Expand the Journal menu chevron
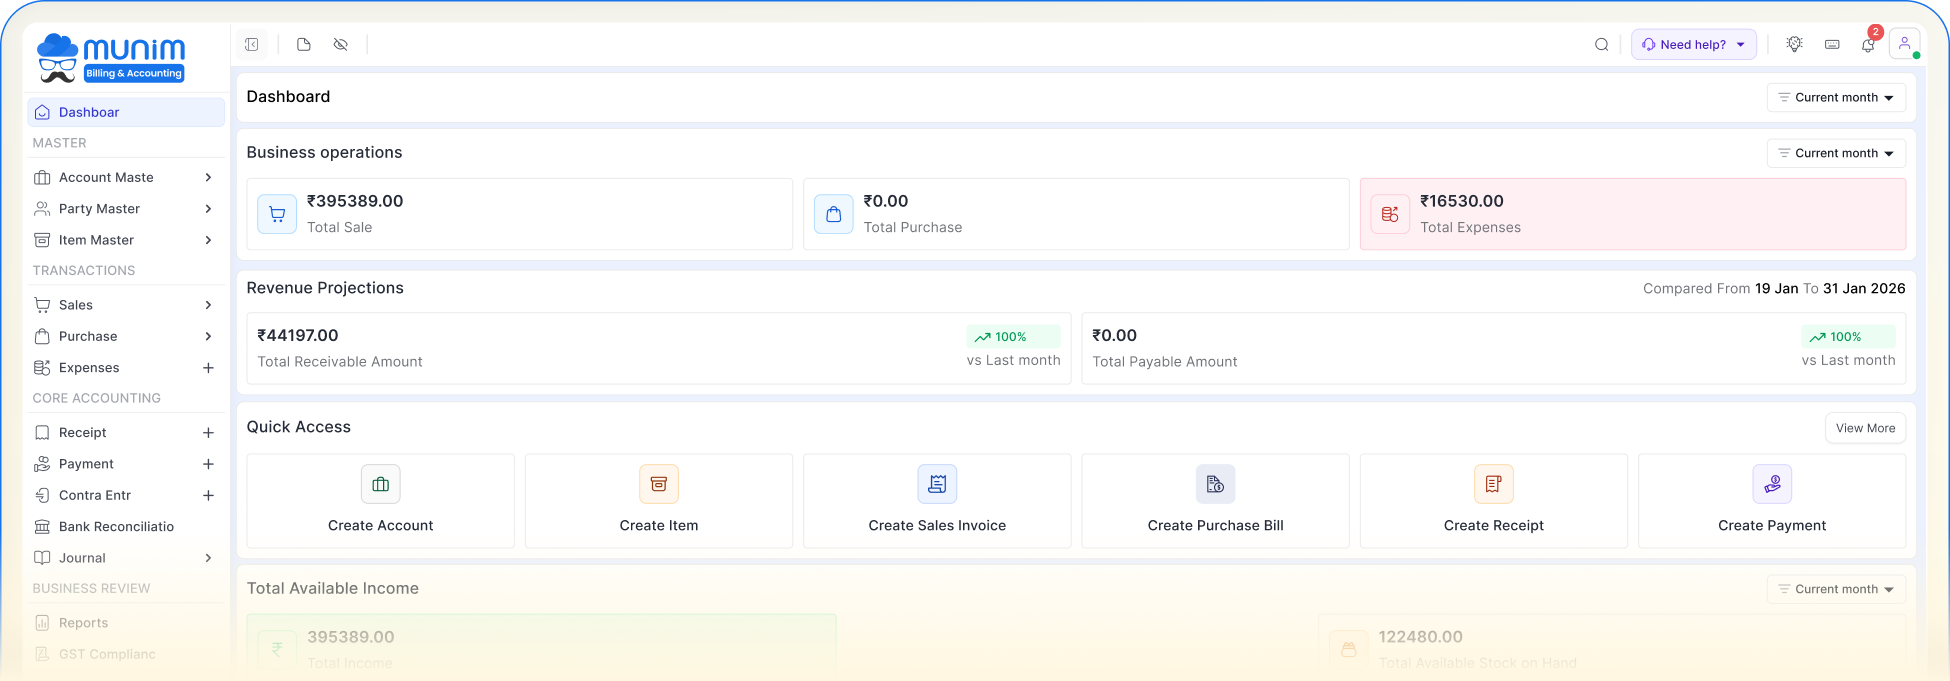Viewport: 1950px width, 681px height. click(x=208, y=559)
